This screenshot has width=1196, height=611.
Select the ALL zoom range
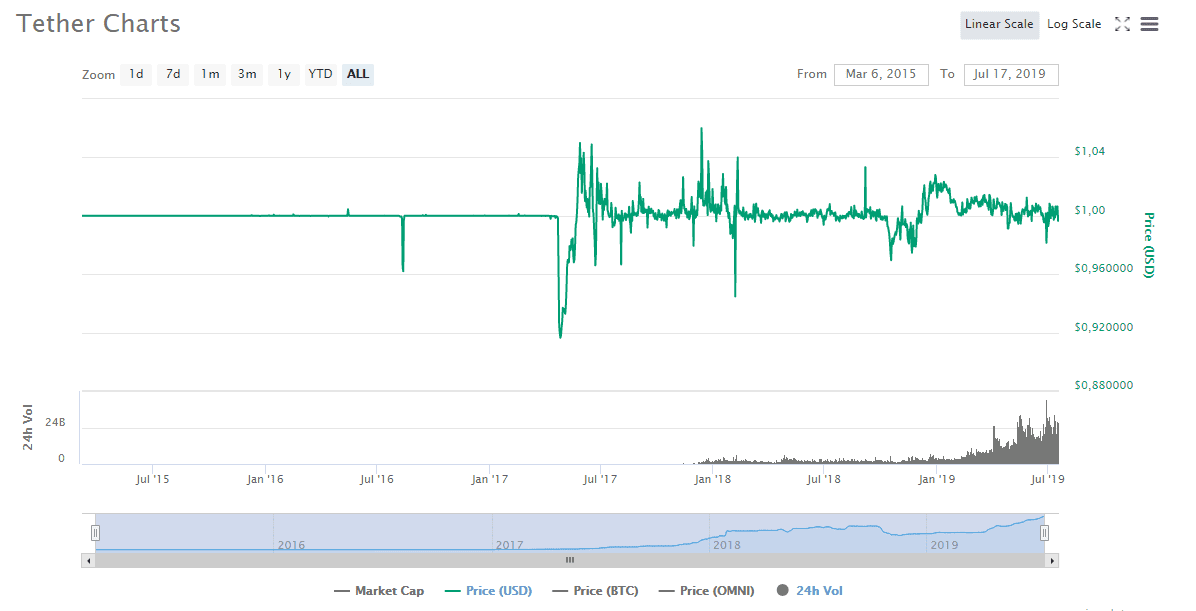pos(358,74)
